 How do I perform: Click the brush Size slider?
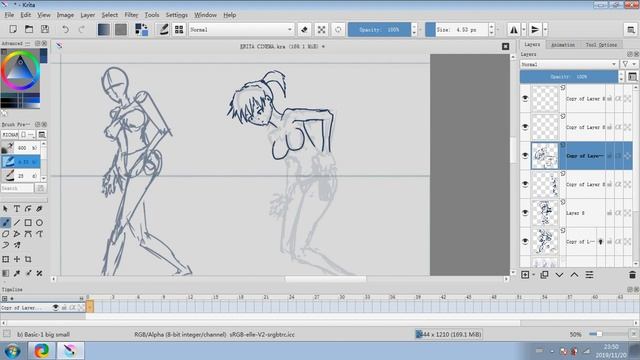pyautogui.click(x=456, y=29)
